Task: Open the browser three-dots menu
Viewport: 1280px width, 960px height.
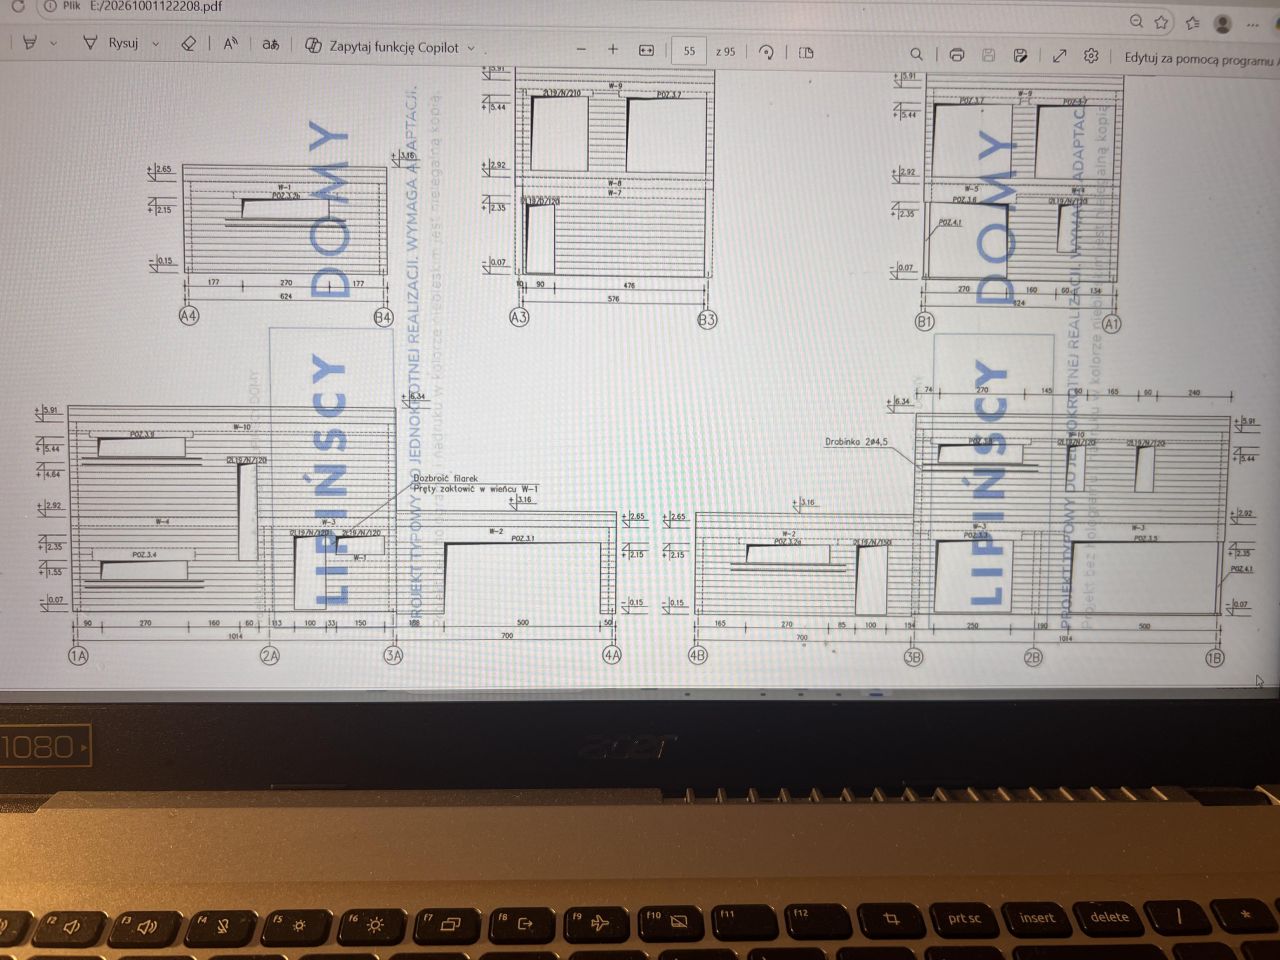Action: [x=1253, y=25]
